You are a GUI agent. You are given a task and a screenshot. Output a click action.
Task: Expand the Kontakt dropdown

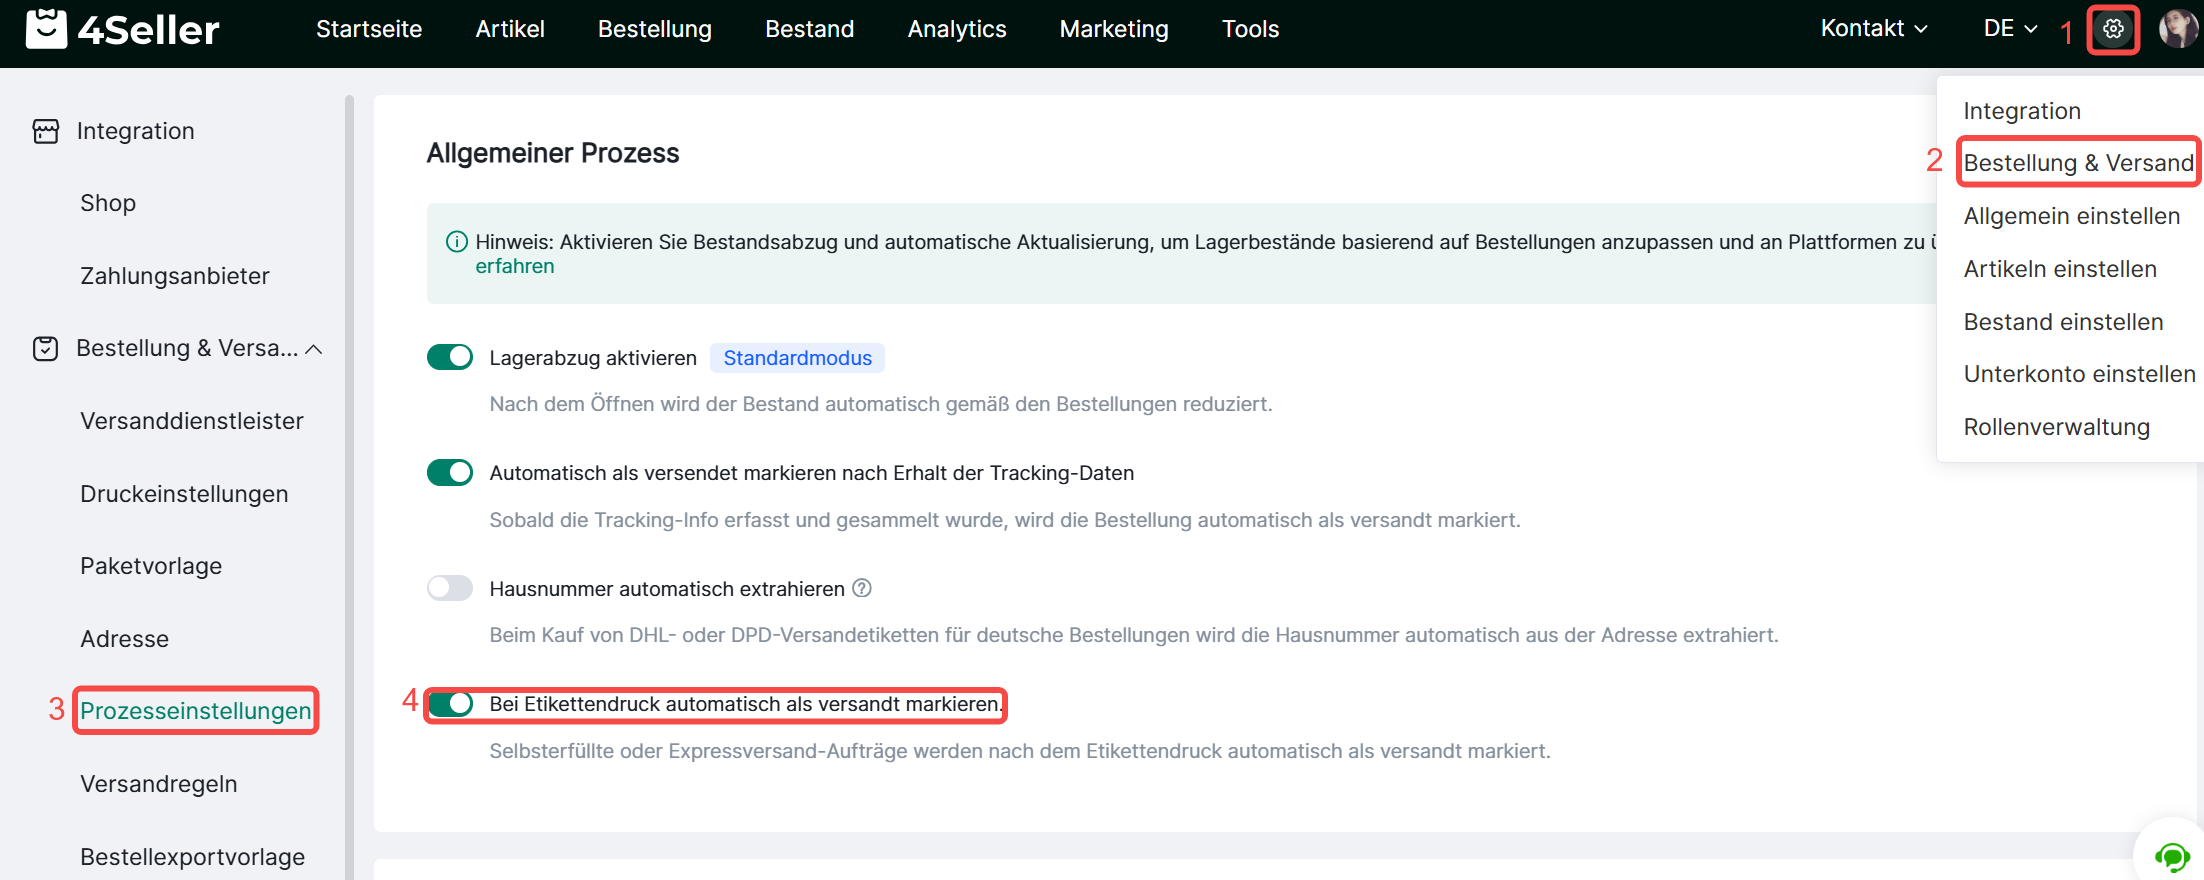(x=1873, y=29)
